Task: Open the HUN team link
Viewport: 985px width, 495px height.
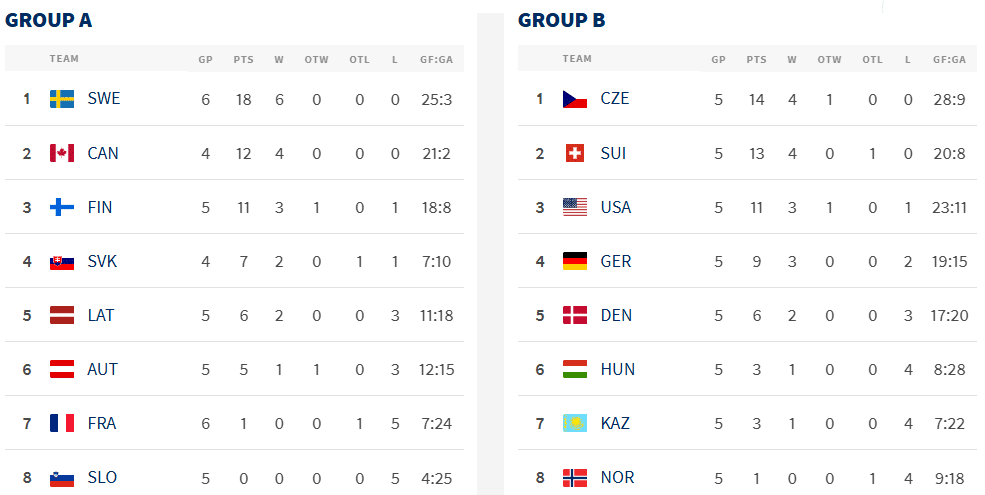Action: coord(618,369)
